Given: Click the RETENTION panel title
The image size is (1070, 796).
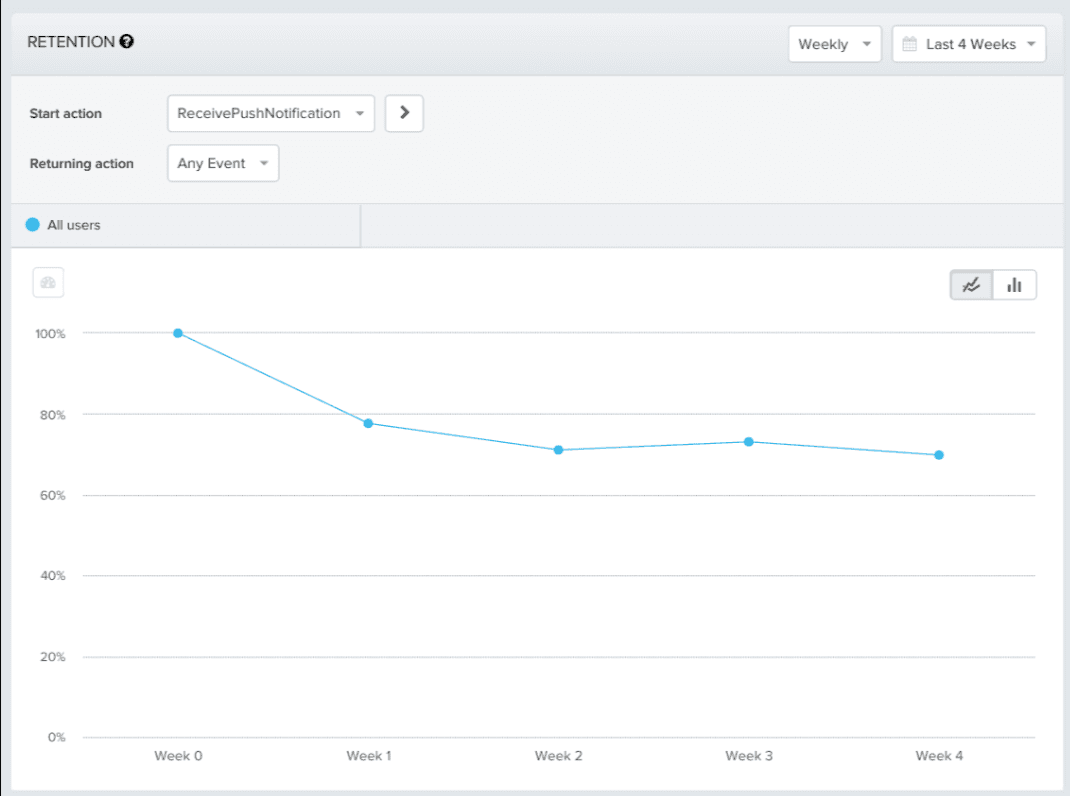Looking at the screenshot, I should [x=70, y=42].
